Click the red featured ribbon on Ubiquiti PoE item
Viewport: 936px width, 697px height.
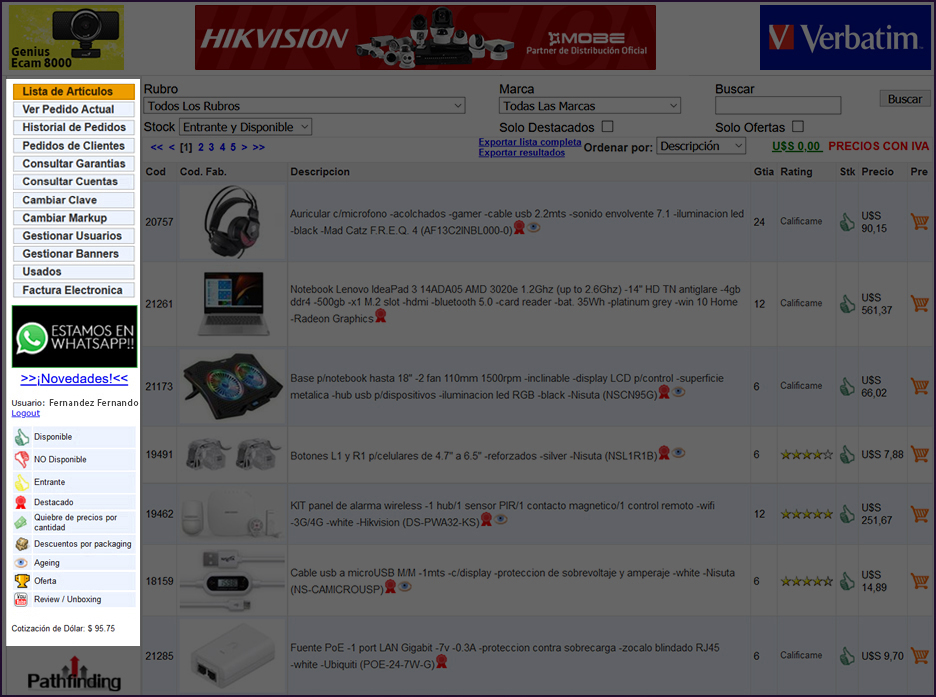coord(441,662)
